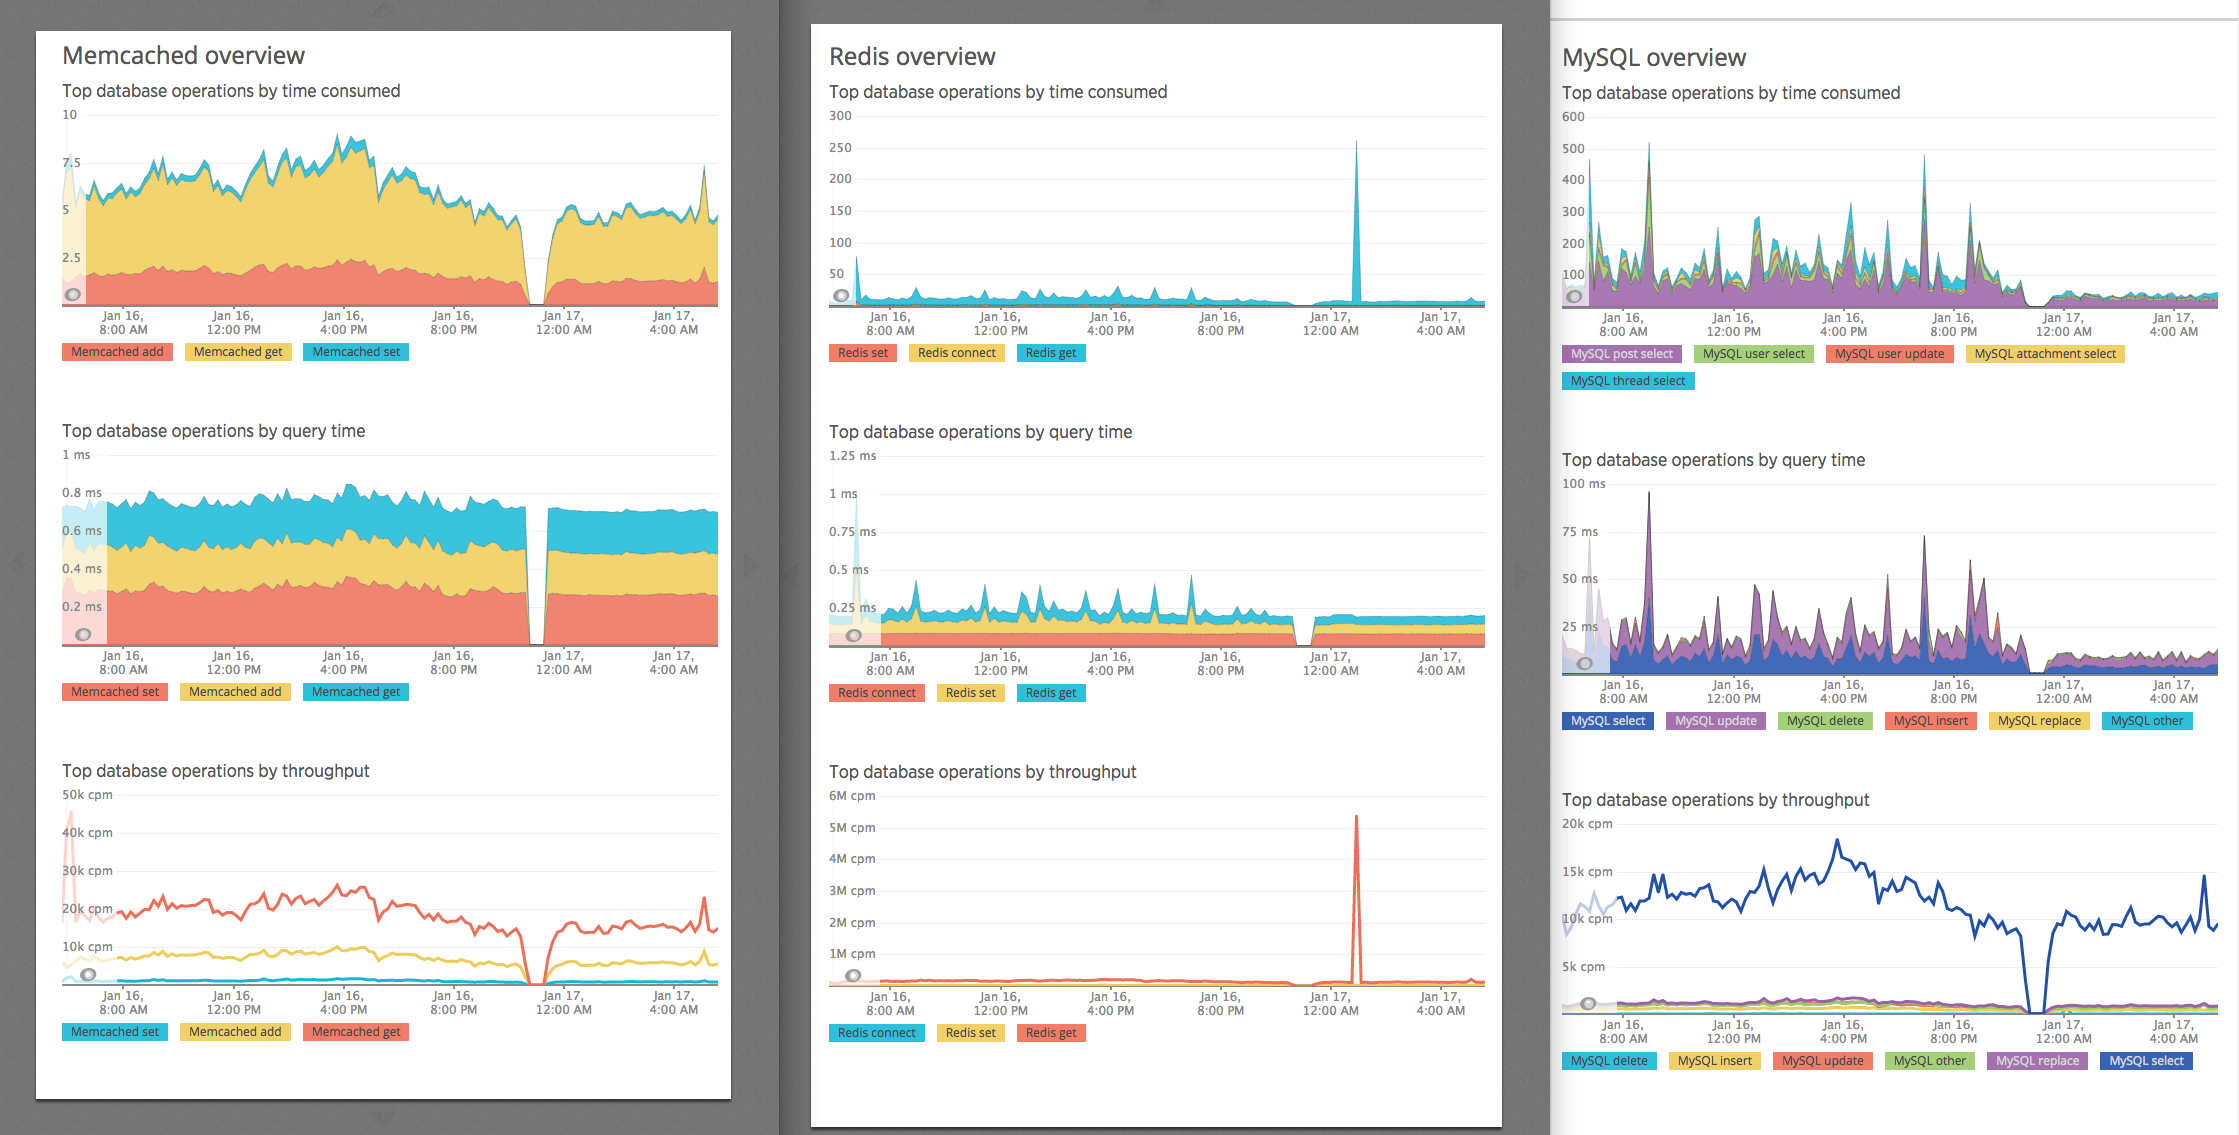The width and height of the screenshot is (2239, 1135).
Task: Toggle MySQL select in query time legend
Action: [x=1608, y=721]
